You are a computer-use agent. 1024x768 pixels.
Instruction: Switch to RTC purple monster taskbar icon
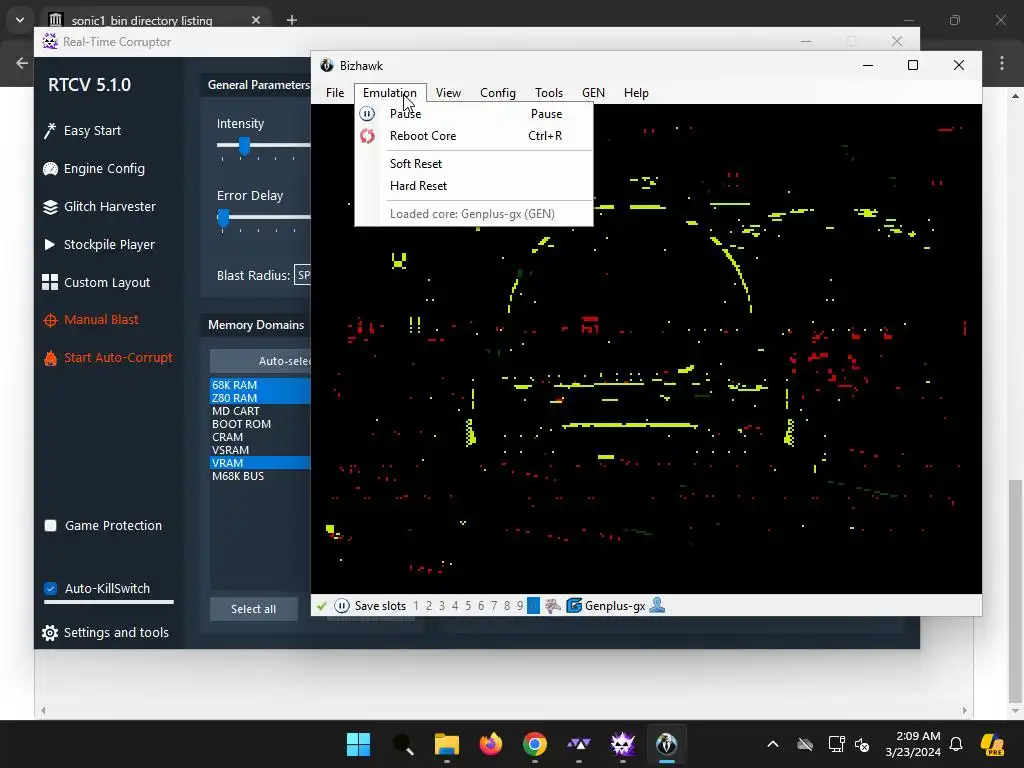point(622,744)
